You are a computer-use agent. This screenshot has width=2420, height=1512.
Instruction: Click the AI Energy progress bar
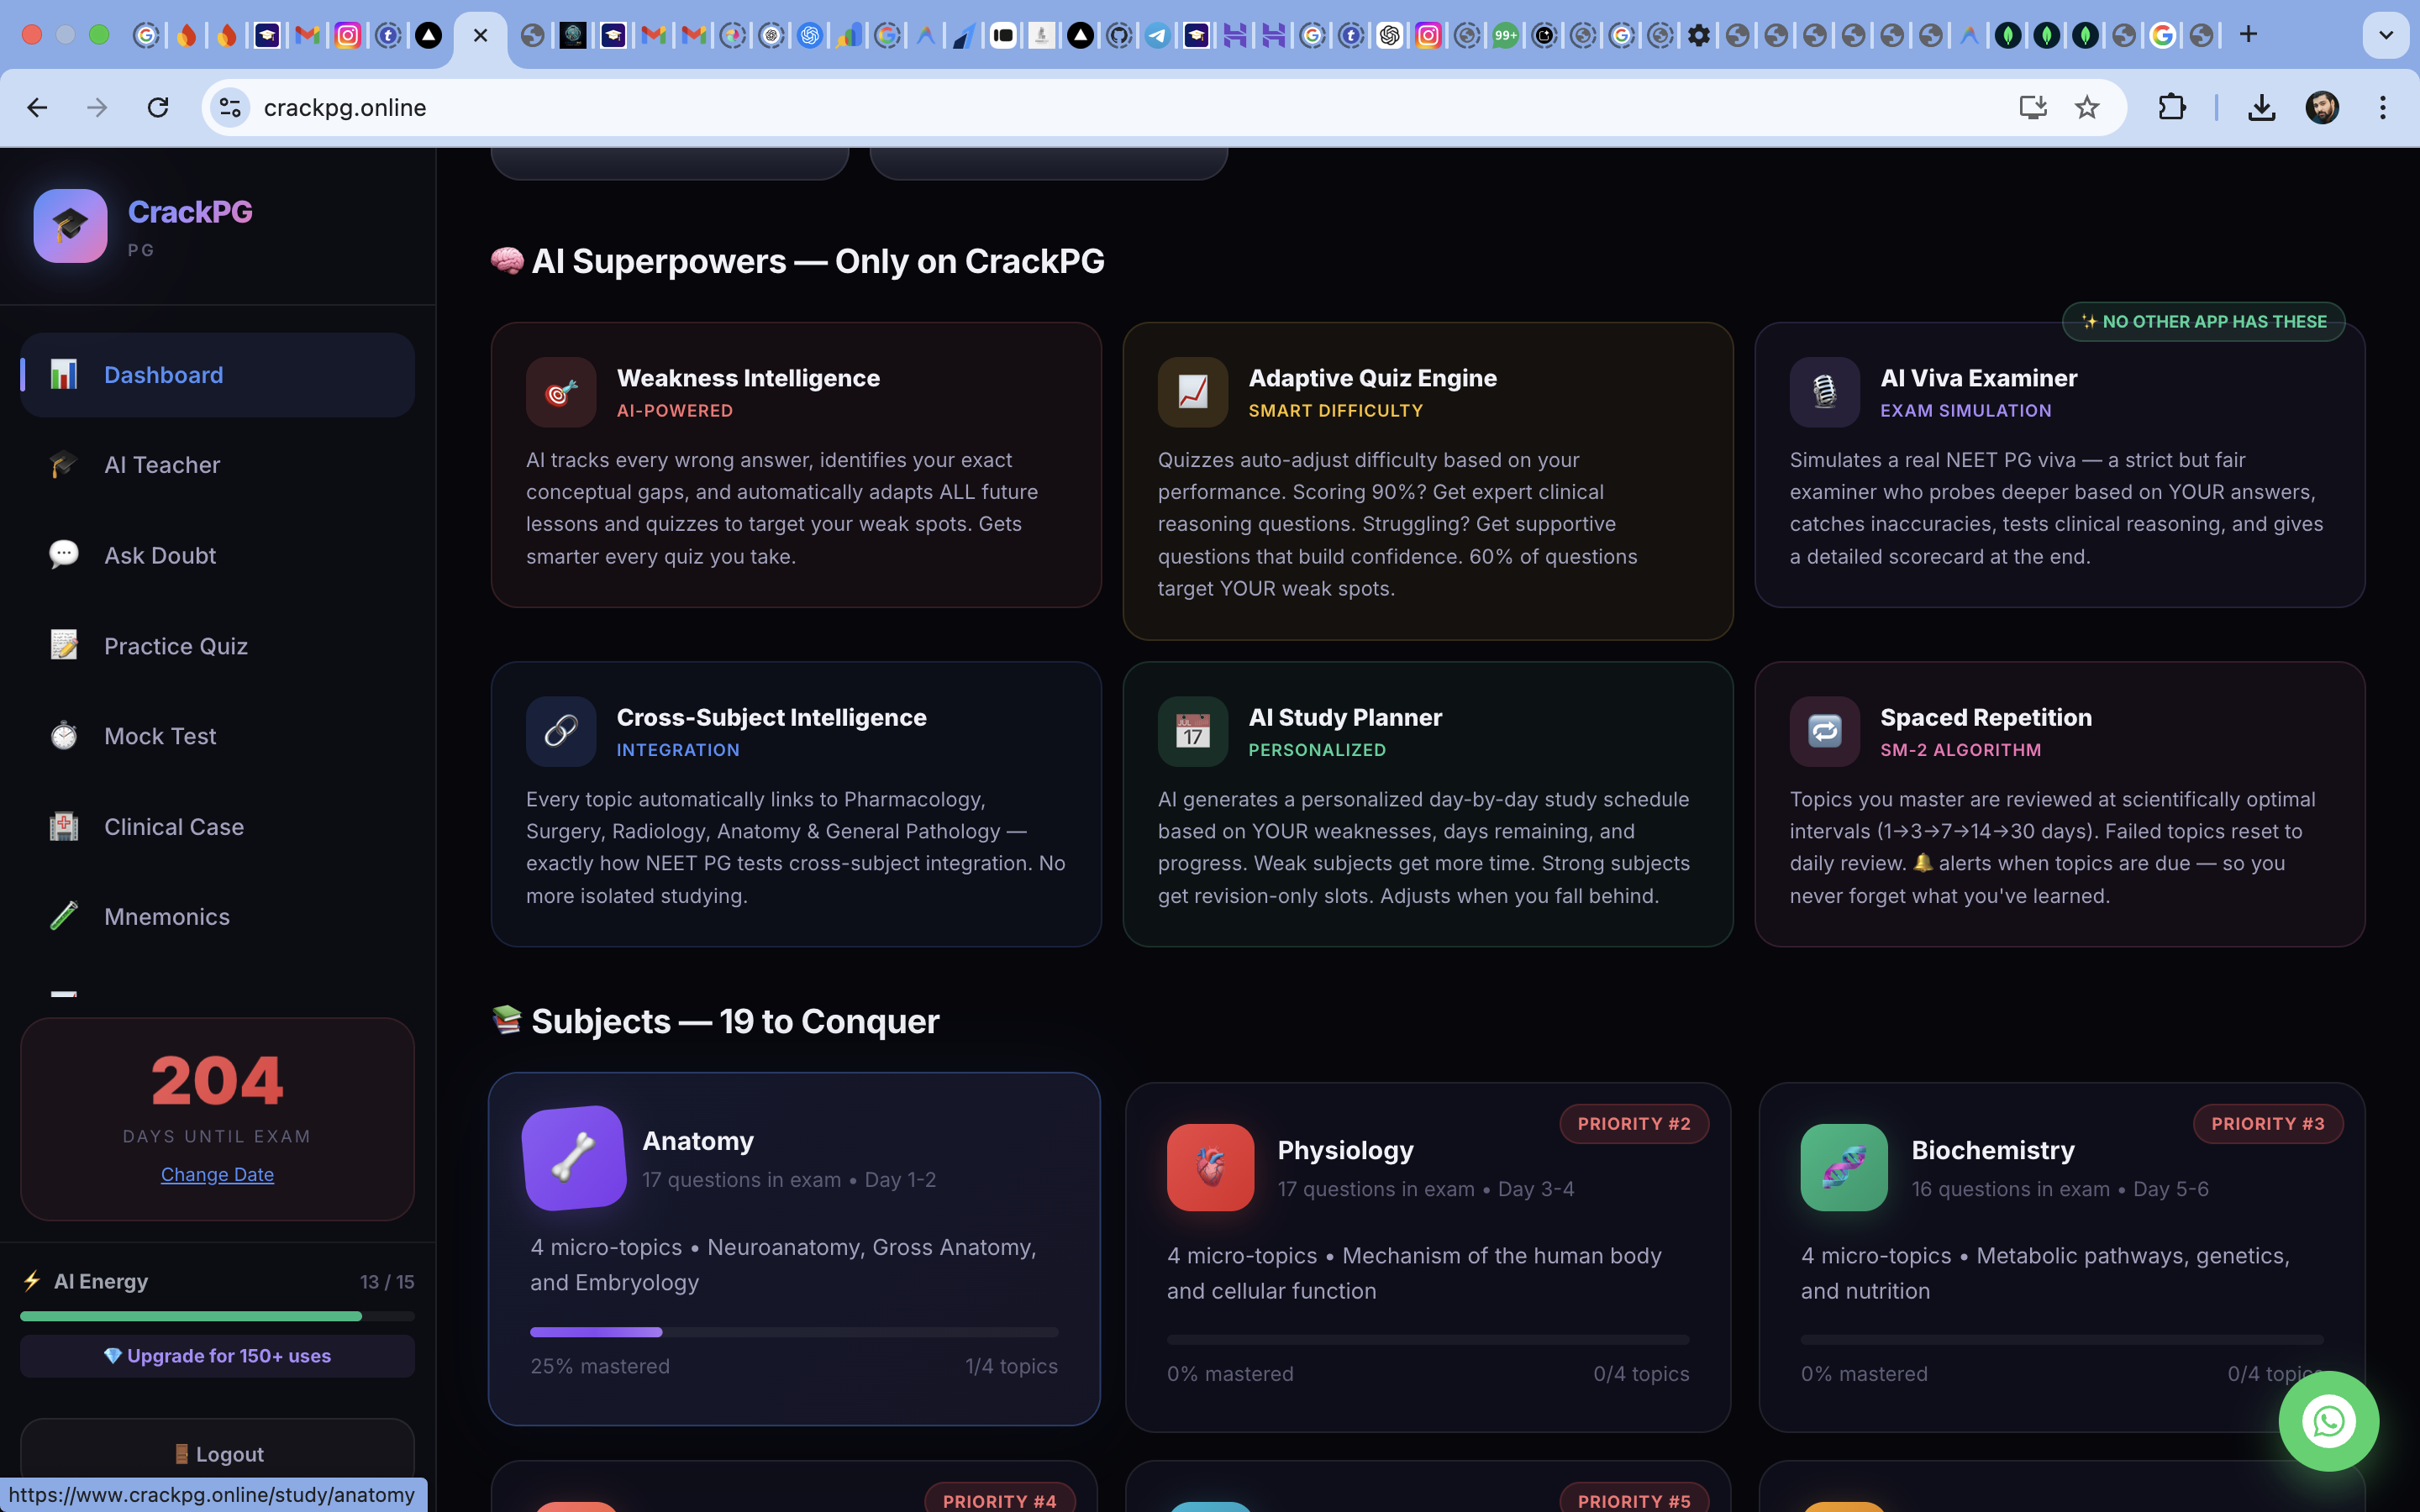217,1316
